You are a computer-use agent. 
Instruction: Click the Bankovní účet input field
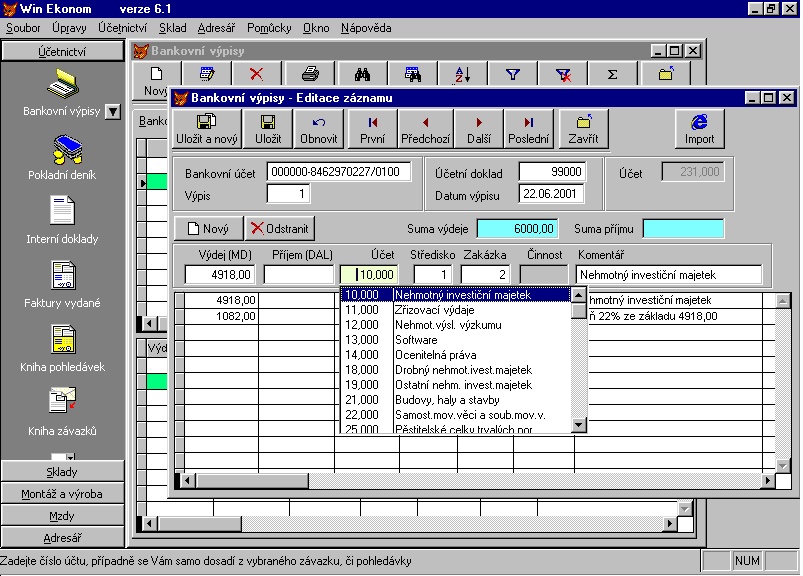point(339,172)
